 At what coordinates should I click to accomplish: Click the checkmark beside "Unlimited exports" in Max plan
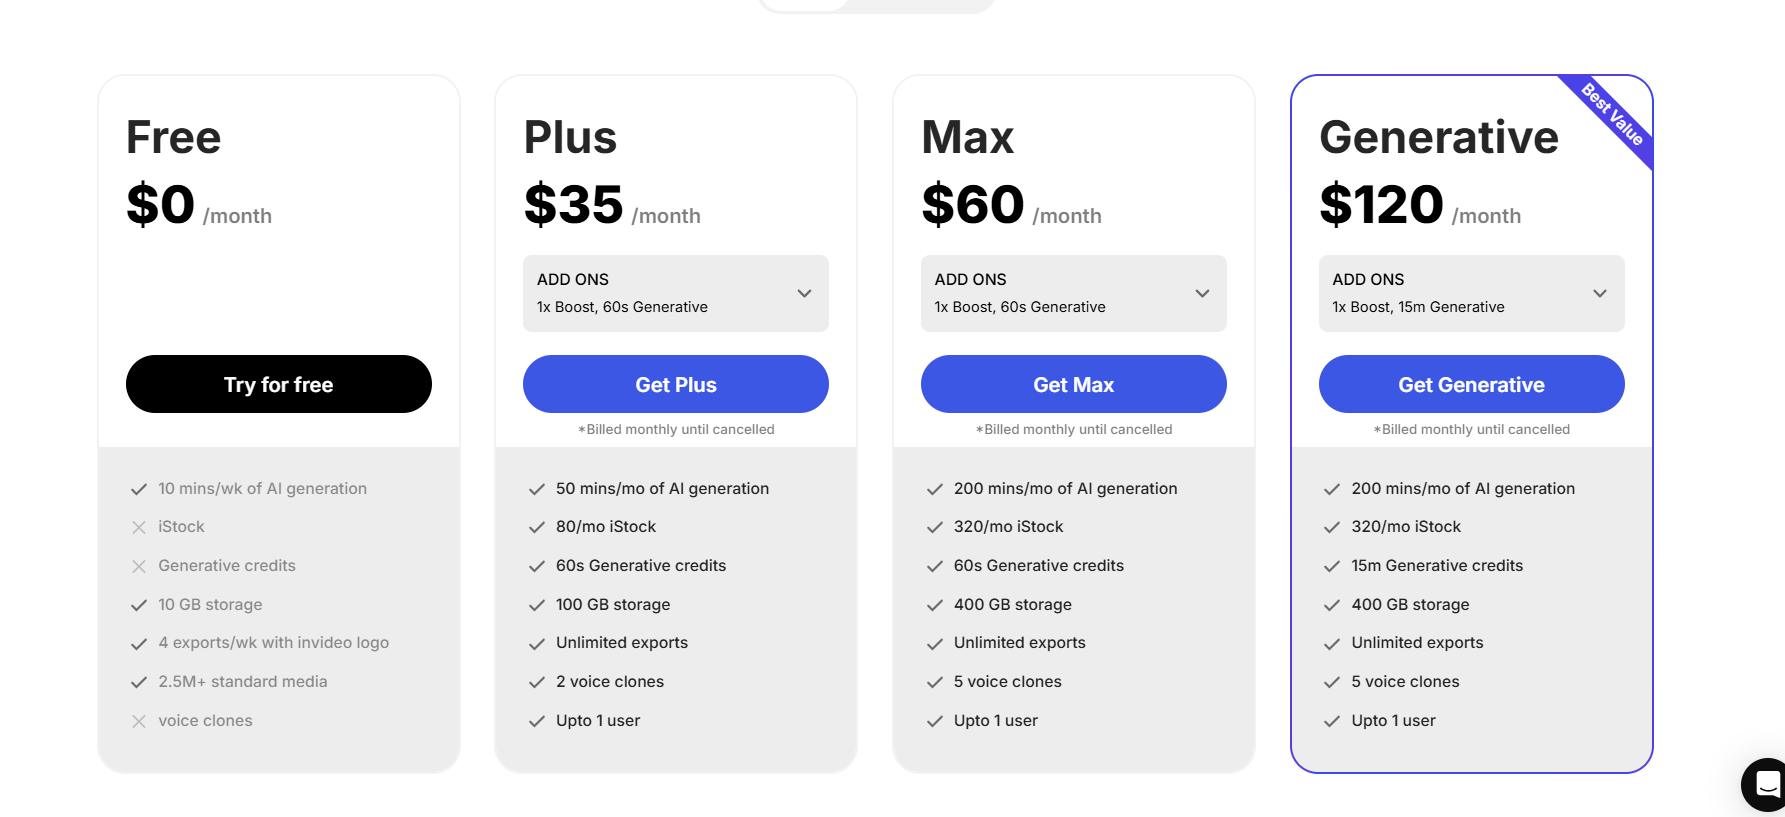(x=935, y=642)
